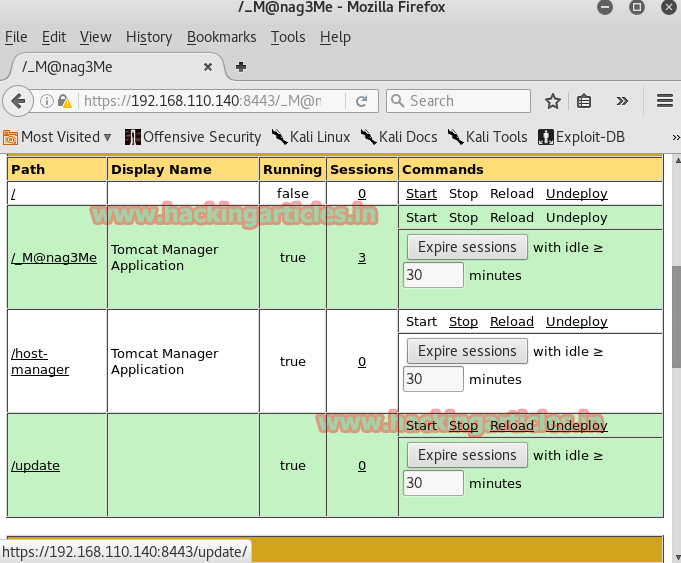Minimize the Firefox window
The width and height of the screenshot is (681, 563).
pos(605,7)
